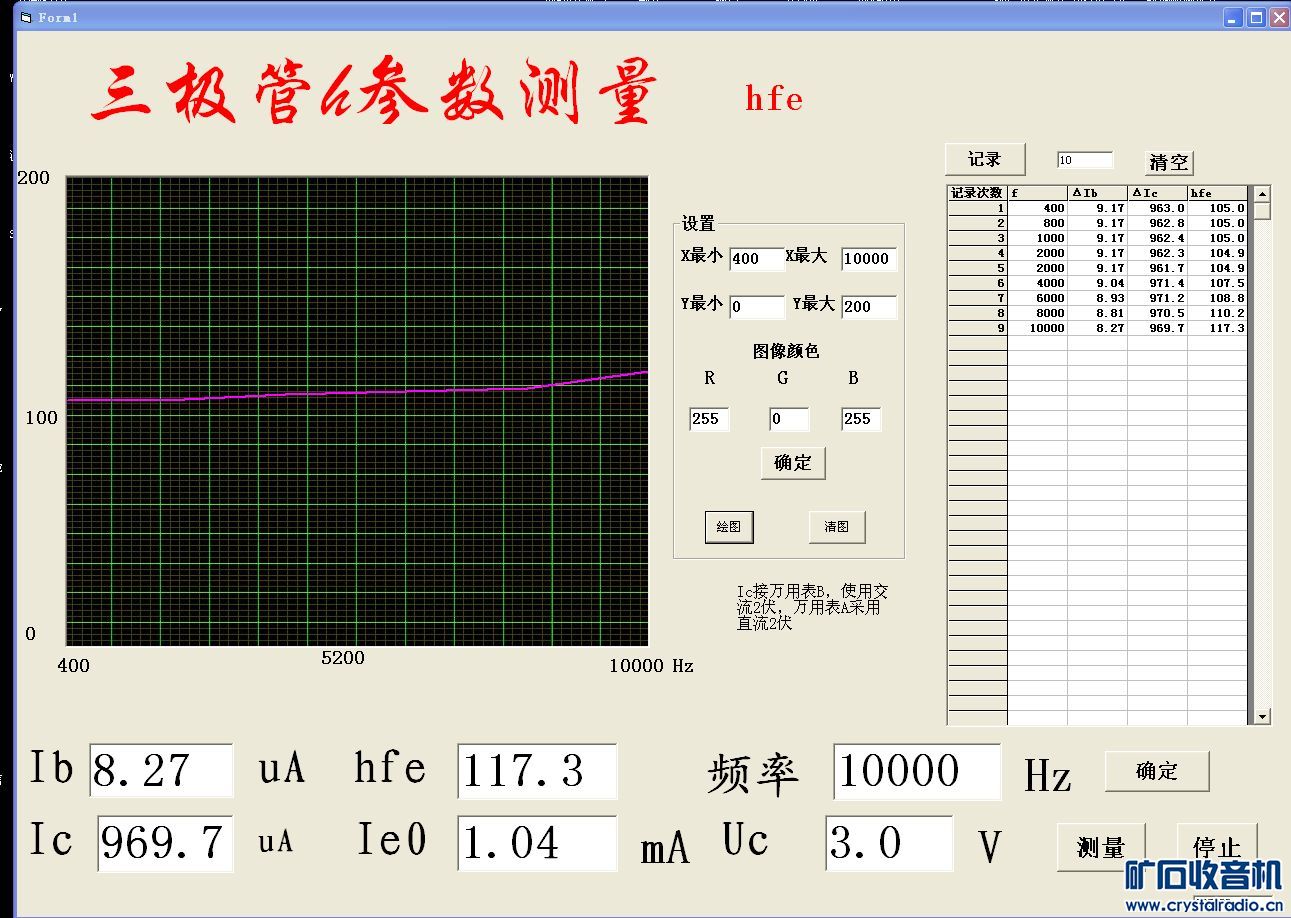Click the 频率 frequency input box
This screenshot has height=918, width=1291.
pos(916,772)
